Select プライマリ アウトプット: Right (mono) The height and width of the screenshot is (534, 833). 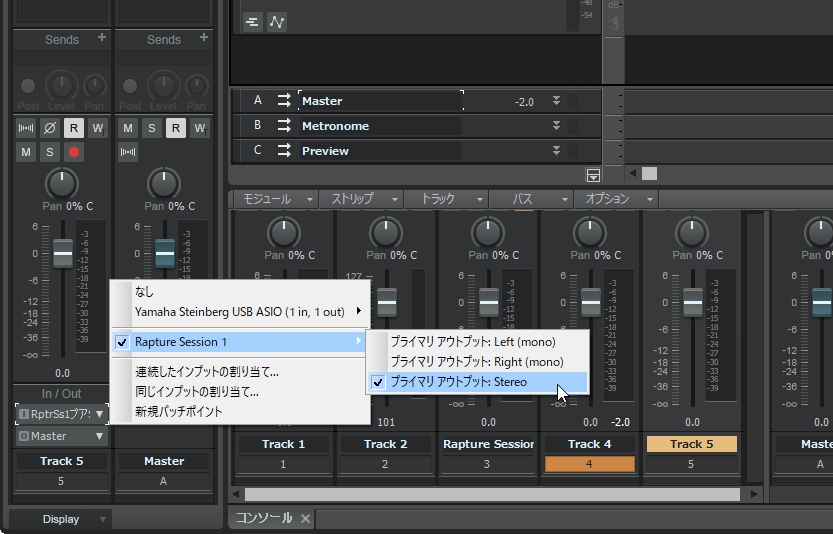(x=478, y=362)
